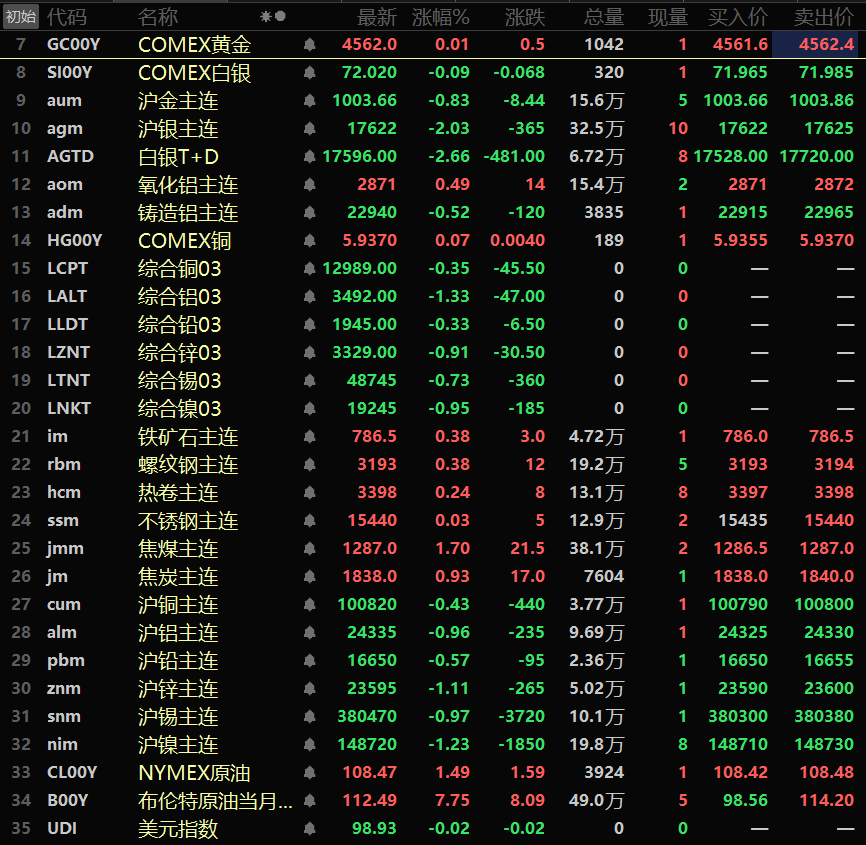Click the 代码 column header
This screenshot has width=866, height=845.
tap(67, 17)
